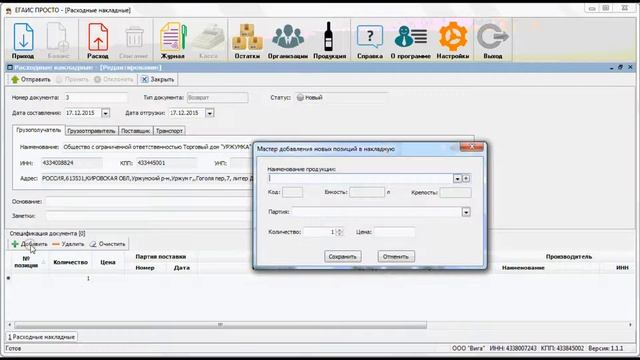Image resolution: width=640 pixels, height=360 pixels.
Task: Close the Мастер добавления позиций dialog
Action: 471,147
